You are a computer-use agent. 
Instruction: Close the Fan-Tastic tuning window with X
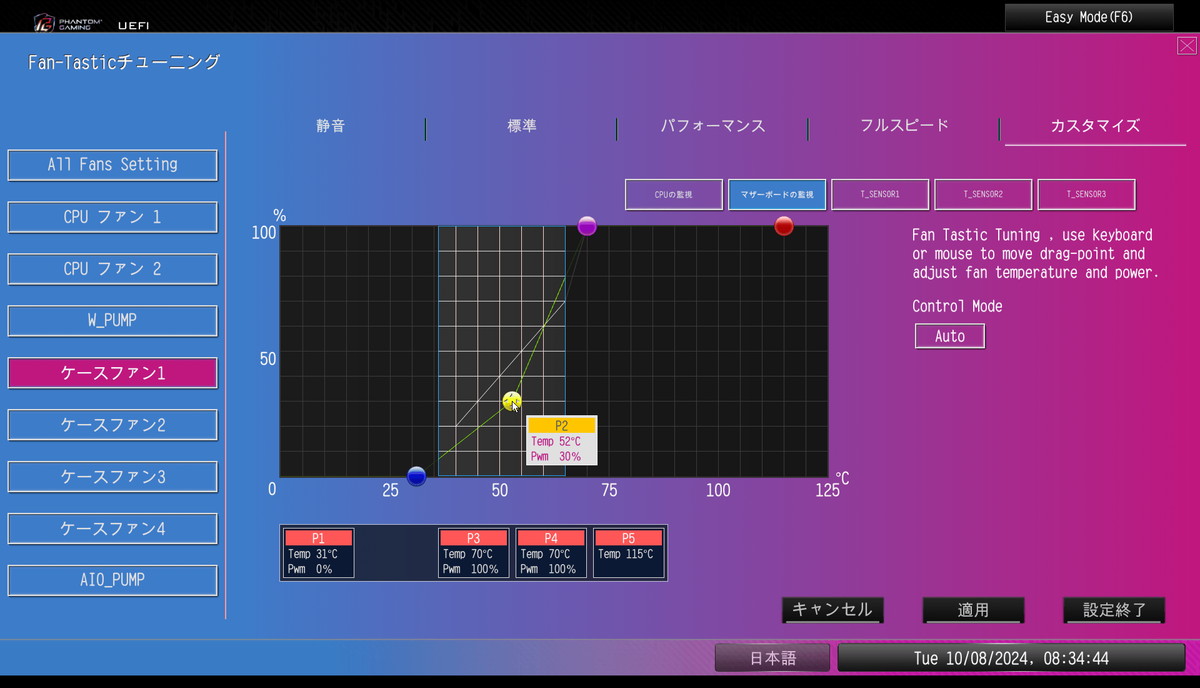(1186, 45)
